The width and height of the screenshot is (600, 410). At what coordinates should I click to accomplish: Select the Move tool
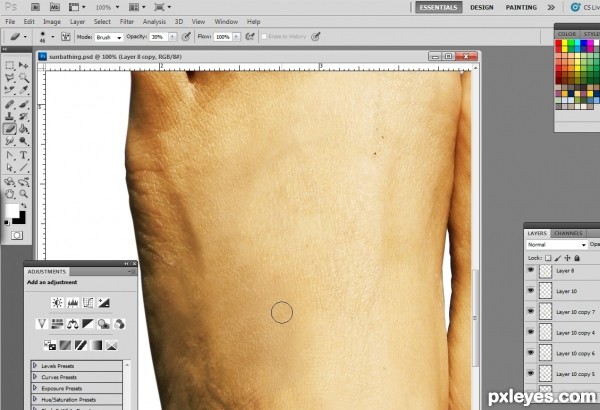23,65
